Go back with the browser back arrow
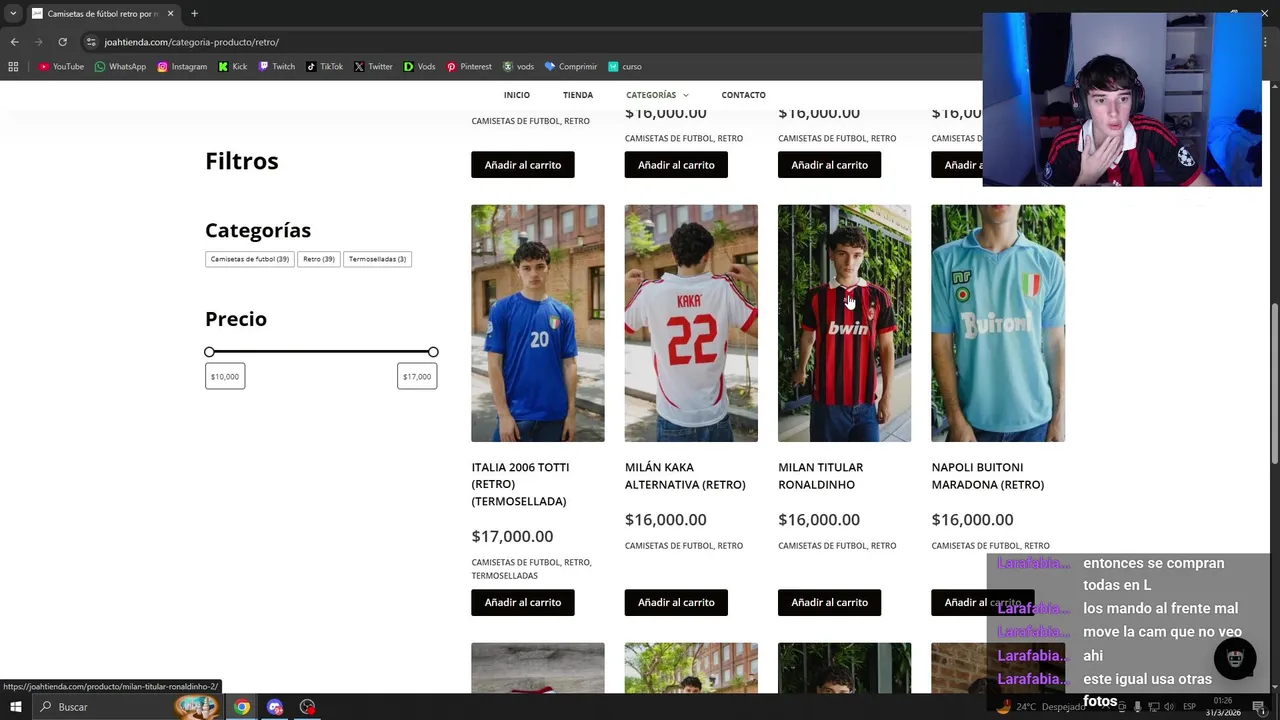Image resolution: width=1280 pixels, height=720 pixels. [14, 42]
